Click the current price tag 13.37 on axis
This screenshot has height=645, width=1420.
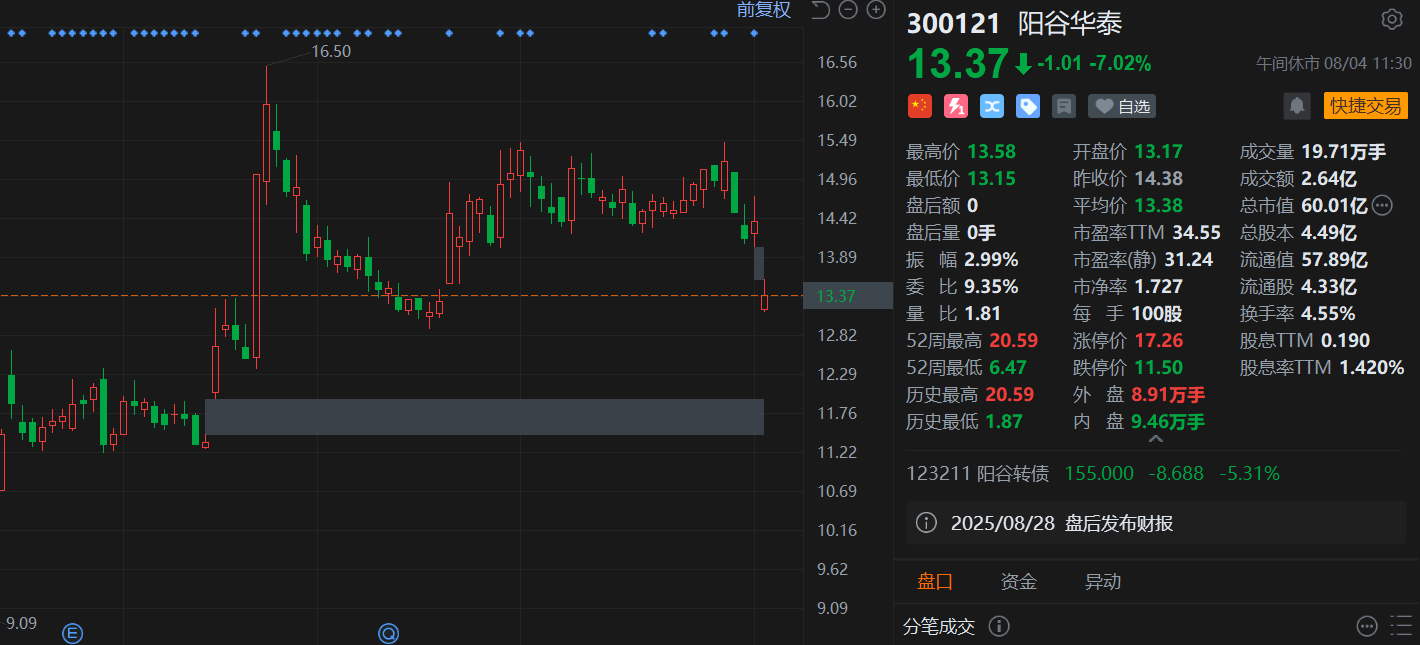click(848, 295)
